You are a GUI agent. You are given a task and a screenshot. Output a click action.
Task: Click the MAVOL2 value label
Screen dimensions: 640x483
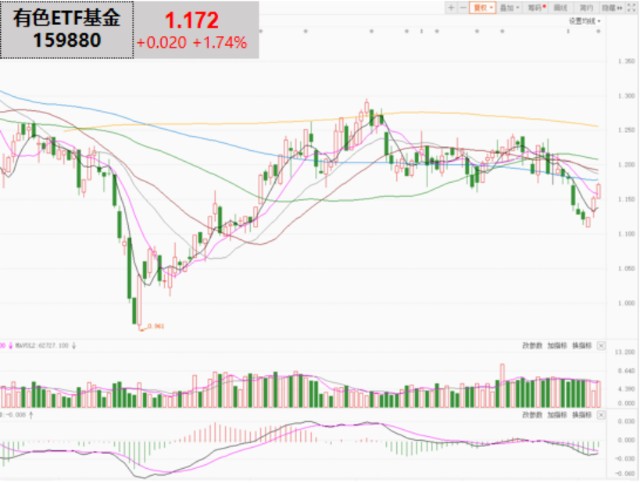coord(42,346)
